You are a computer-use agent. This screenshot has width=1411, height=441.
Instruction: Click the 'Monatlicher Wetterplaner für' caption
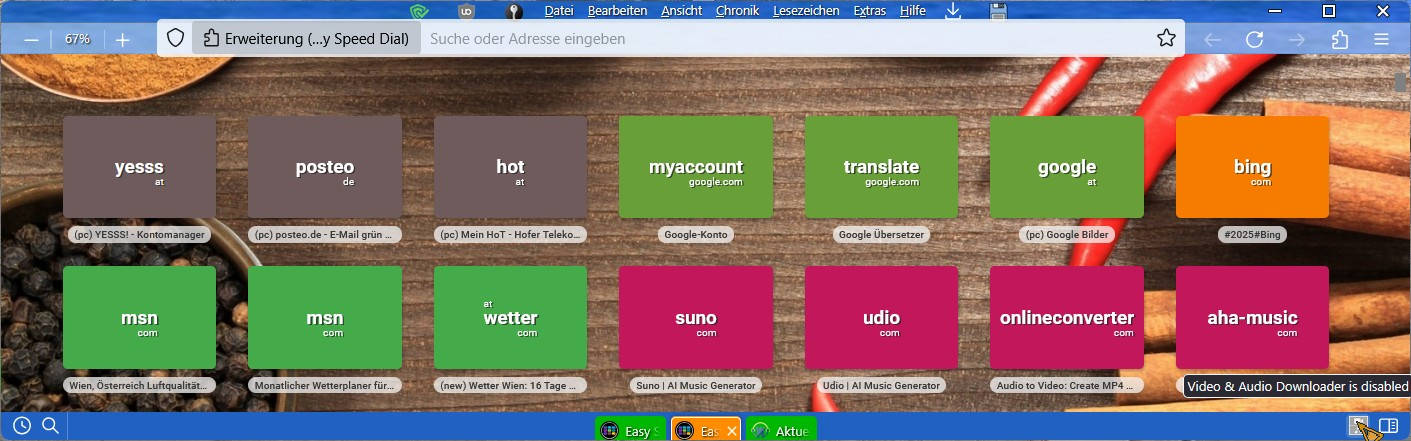(x=325, y=385)
